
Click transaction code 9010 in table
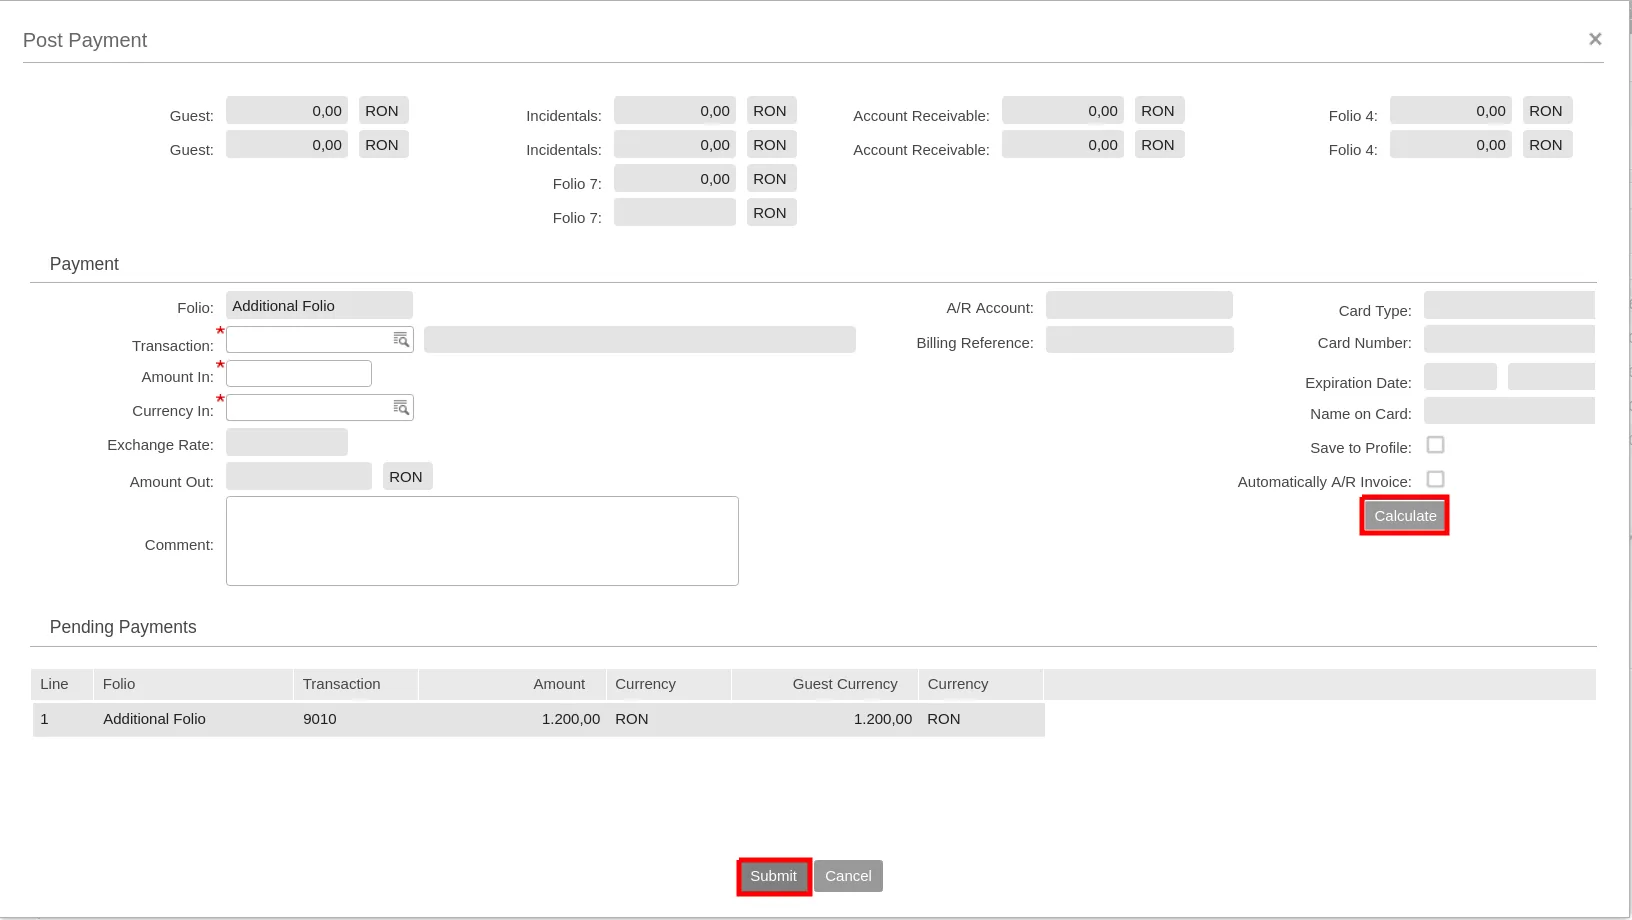tap(320, 719)
